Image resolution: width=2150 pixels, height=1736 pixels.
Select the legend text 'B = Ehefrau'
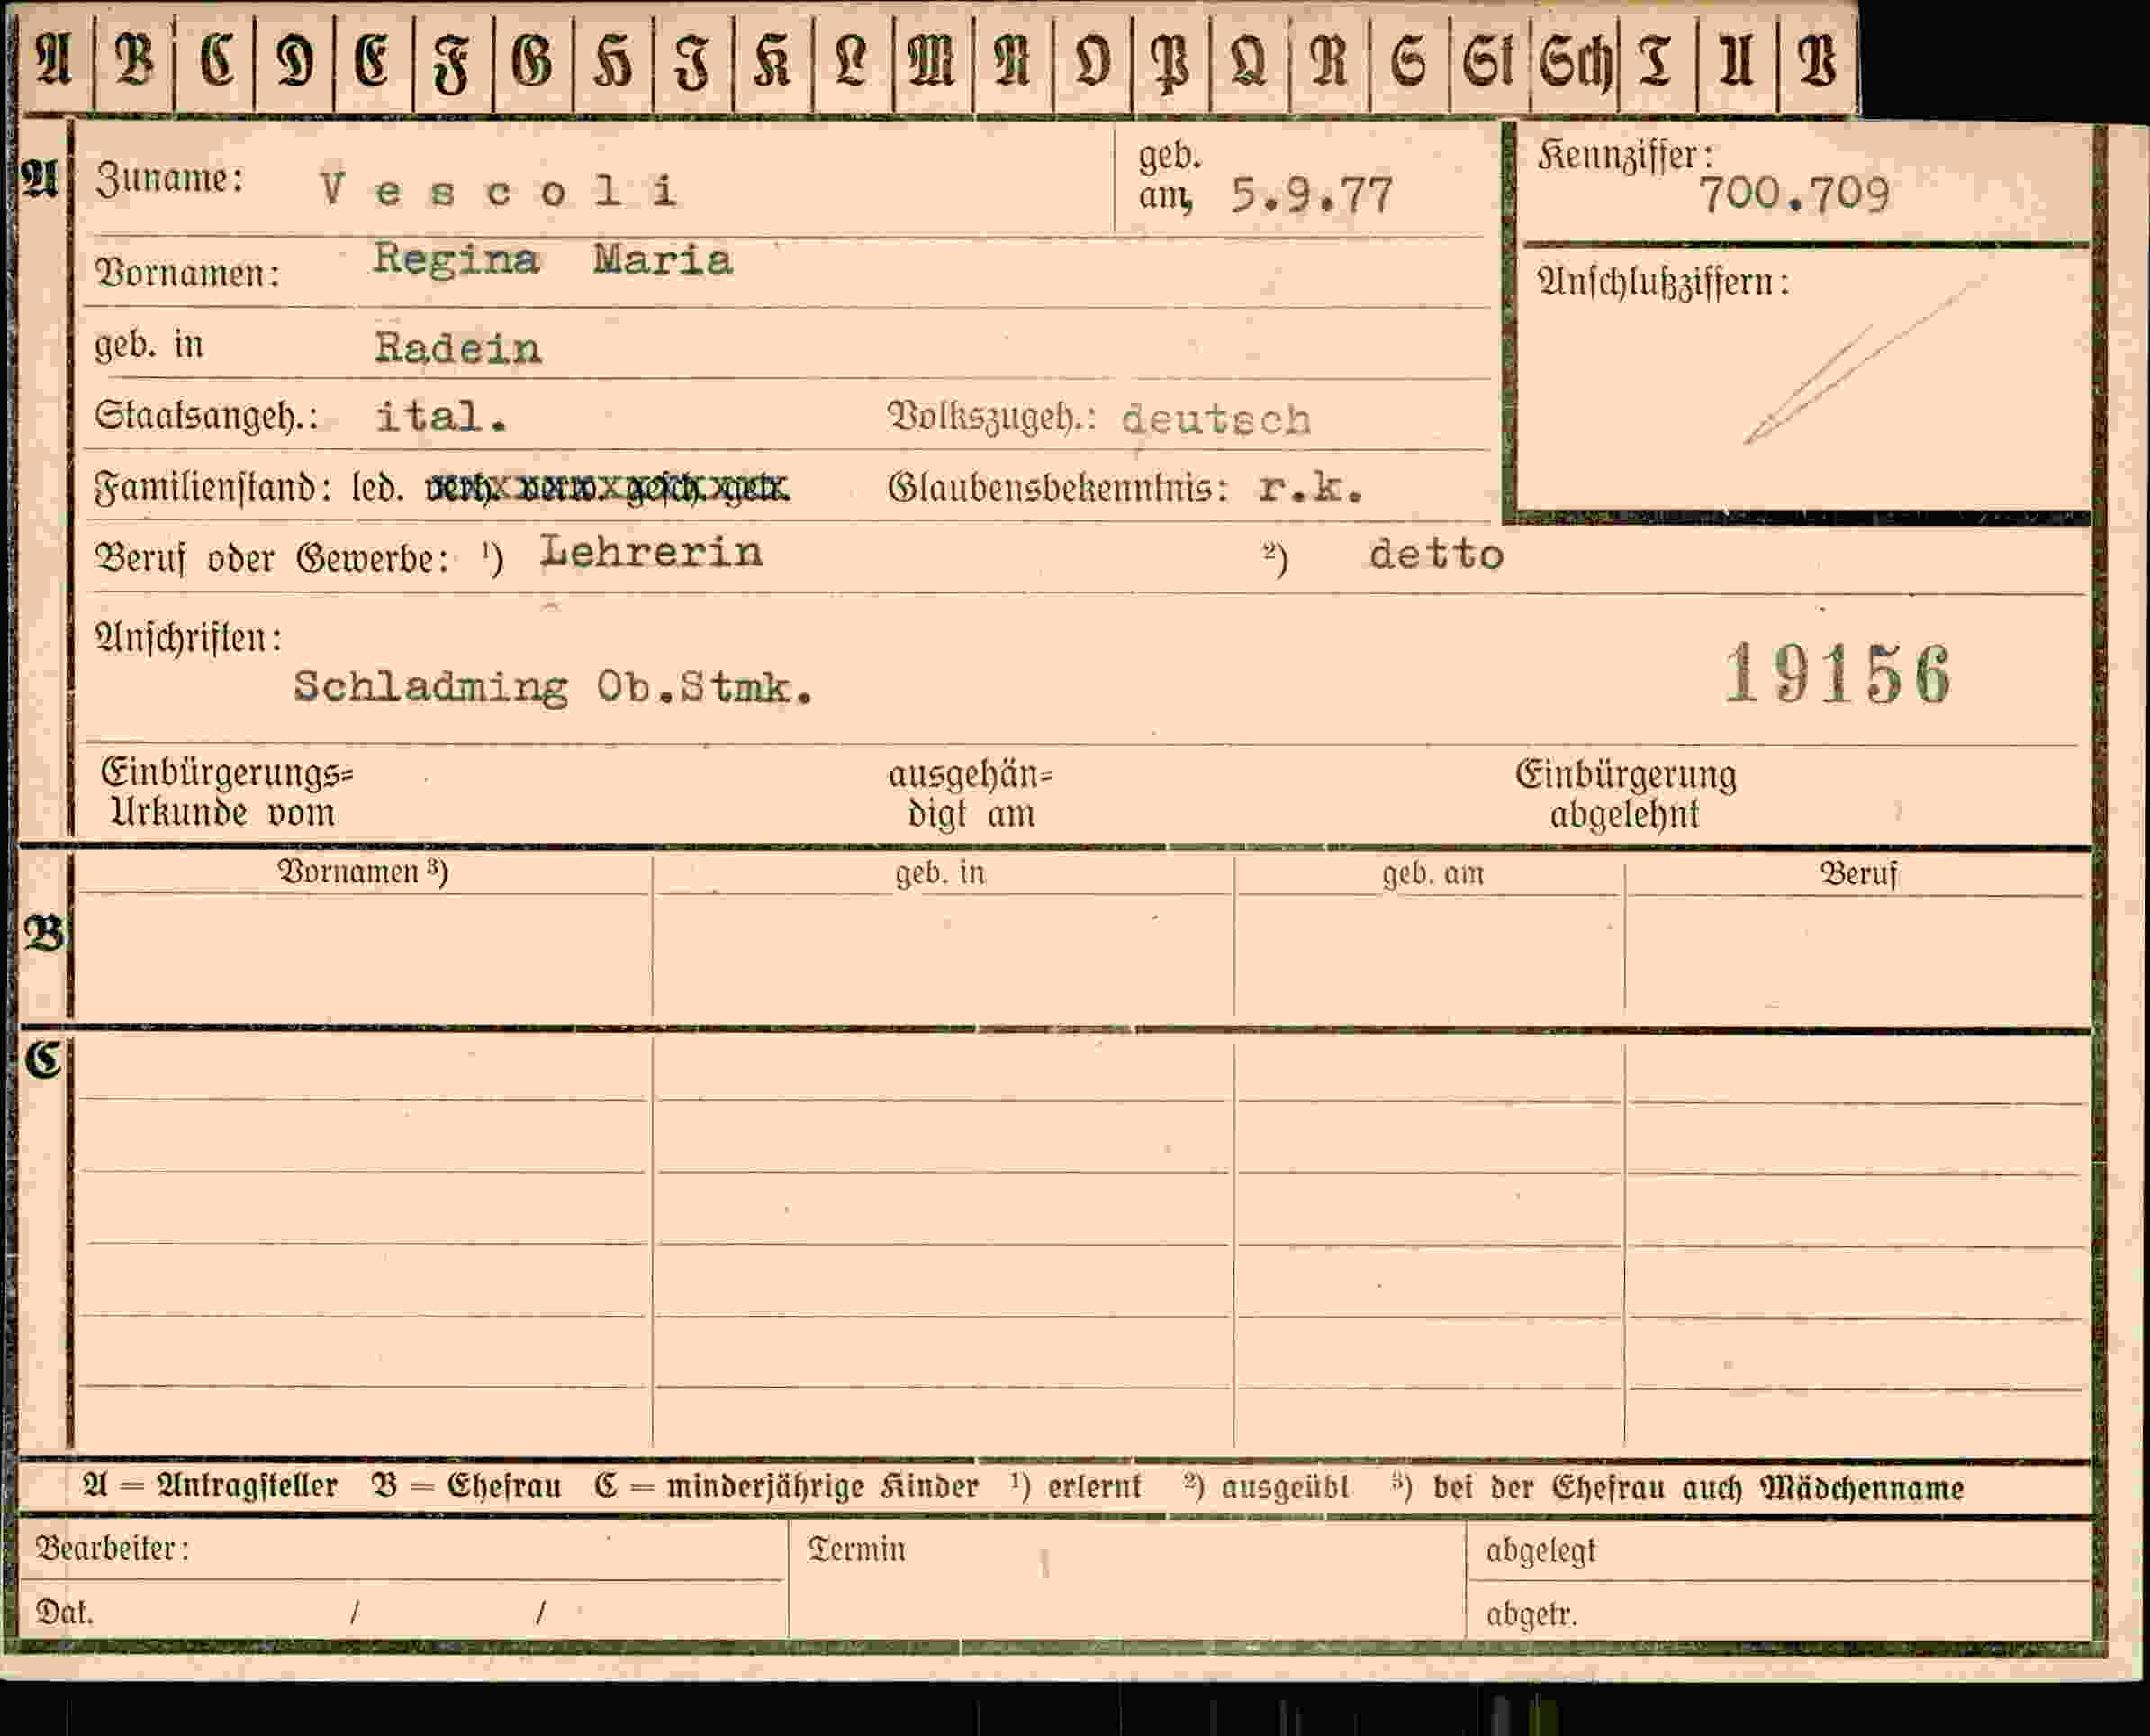[466, 1486]
